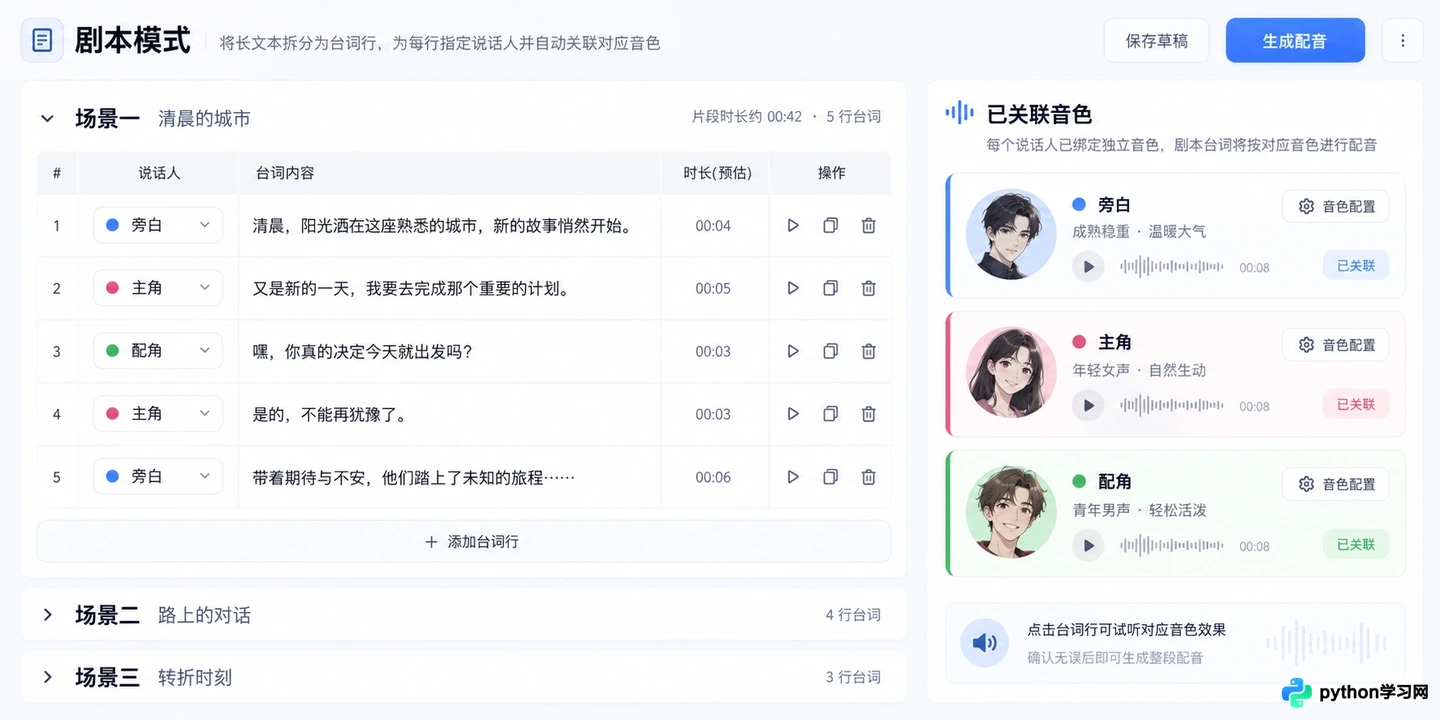The height and width of the screenshot is (720, 1440).
Task: Delete row 2 line 又是新的一天
Action: tap(868, 288)
